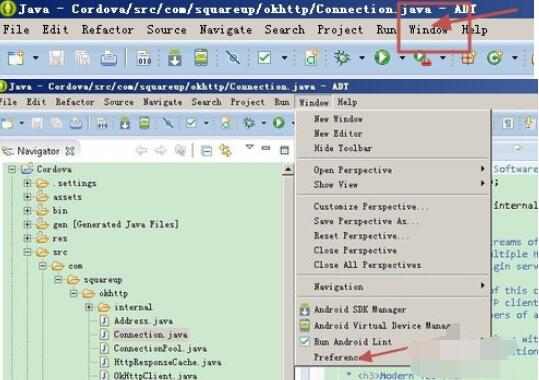Viewport: 539px width, 380px height.
Task: Click the Debug bug icon in the lower ADT window toolbar
Action: coord(249,122)
